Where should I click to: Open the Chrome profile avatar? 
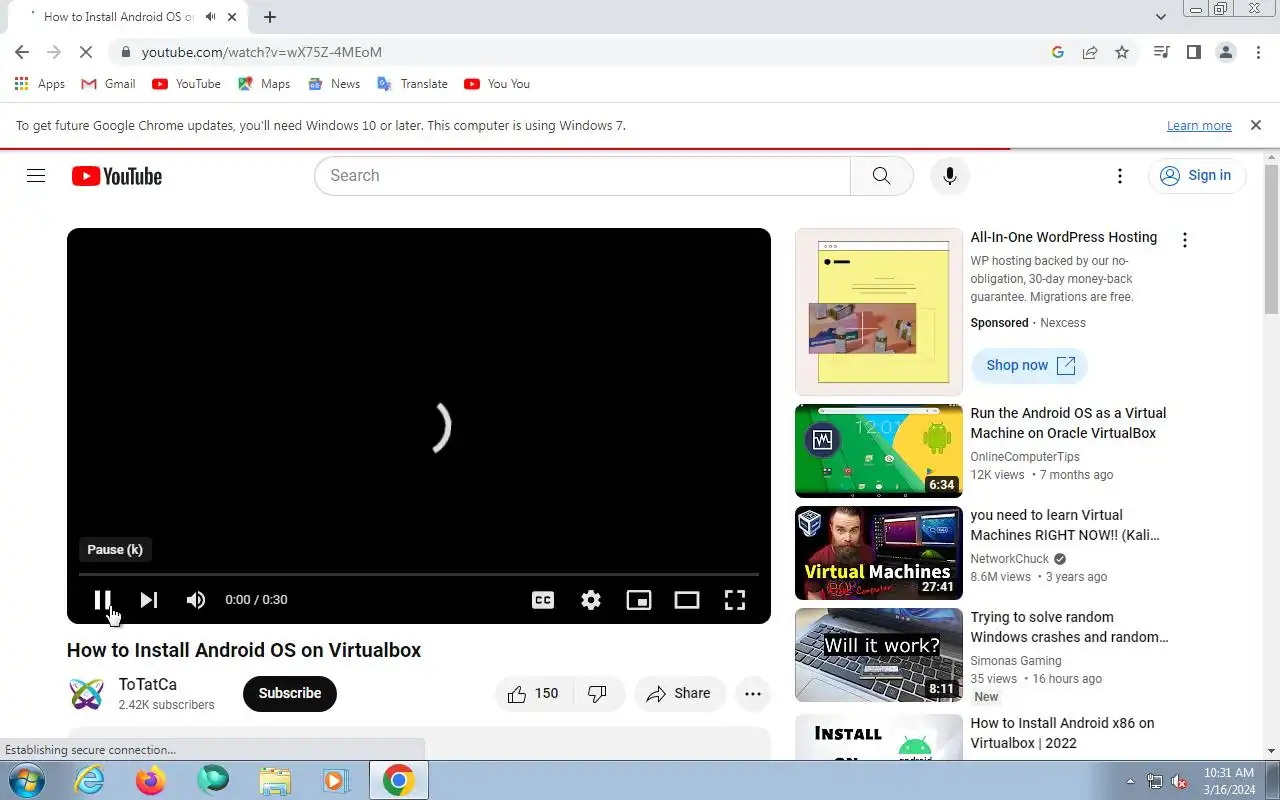pos(1226,52)
